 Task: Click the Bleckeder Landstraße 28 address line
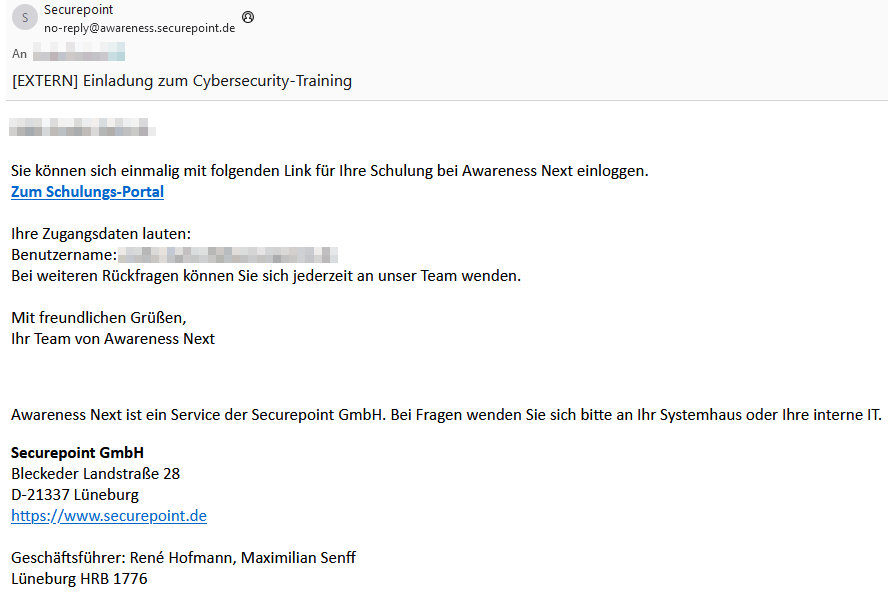pyautogui.click(x=95, y=473)
